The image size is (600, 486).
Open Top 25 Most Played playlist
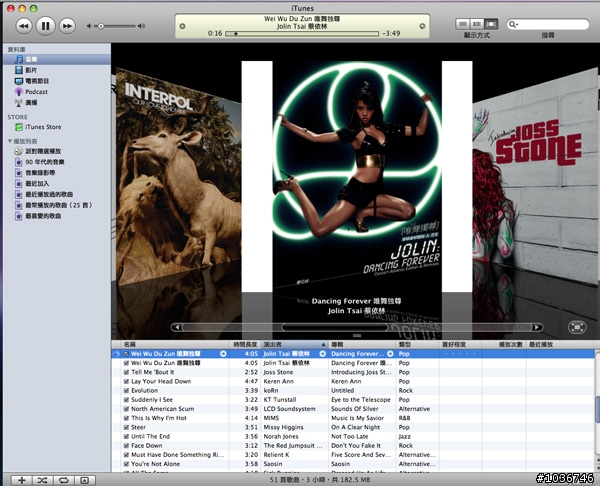click(57, 205)
